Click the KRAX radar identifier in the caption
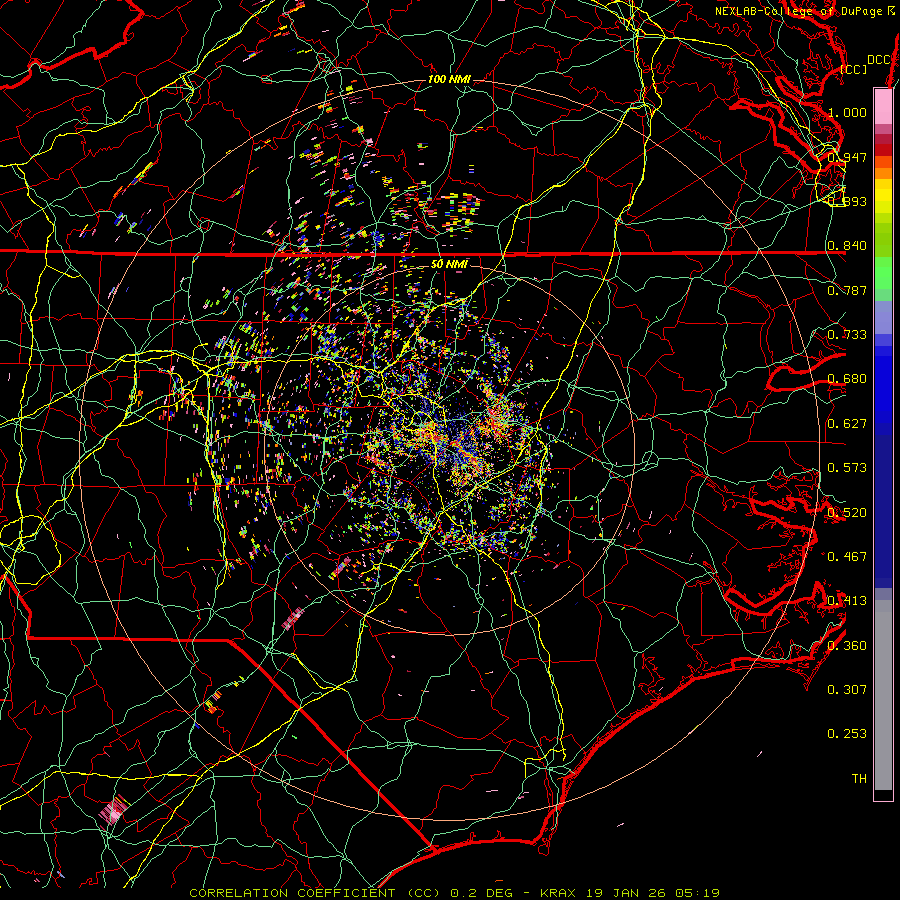900x900 pixels. (x=558, y=893)
